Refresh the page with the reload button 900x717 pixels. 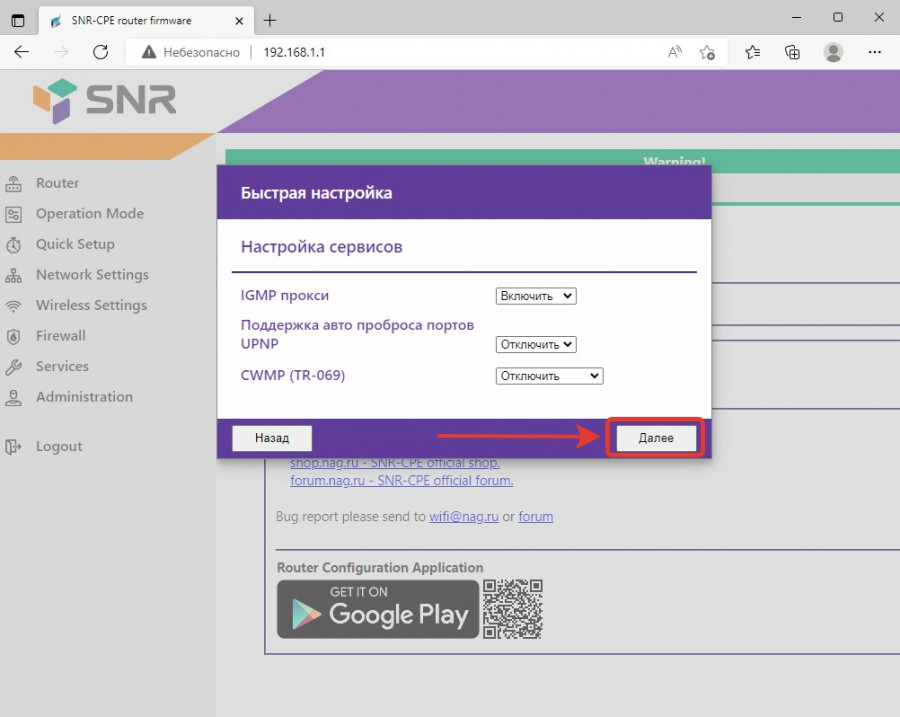point(100,52)
